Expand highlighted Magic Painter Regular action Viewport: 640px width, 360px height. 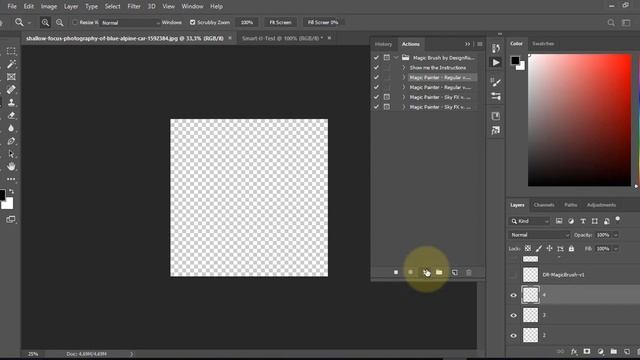tap(404, 78)
